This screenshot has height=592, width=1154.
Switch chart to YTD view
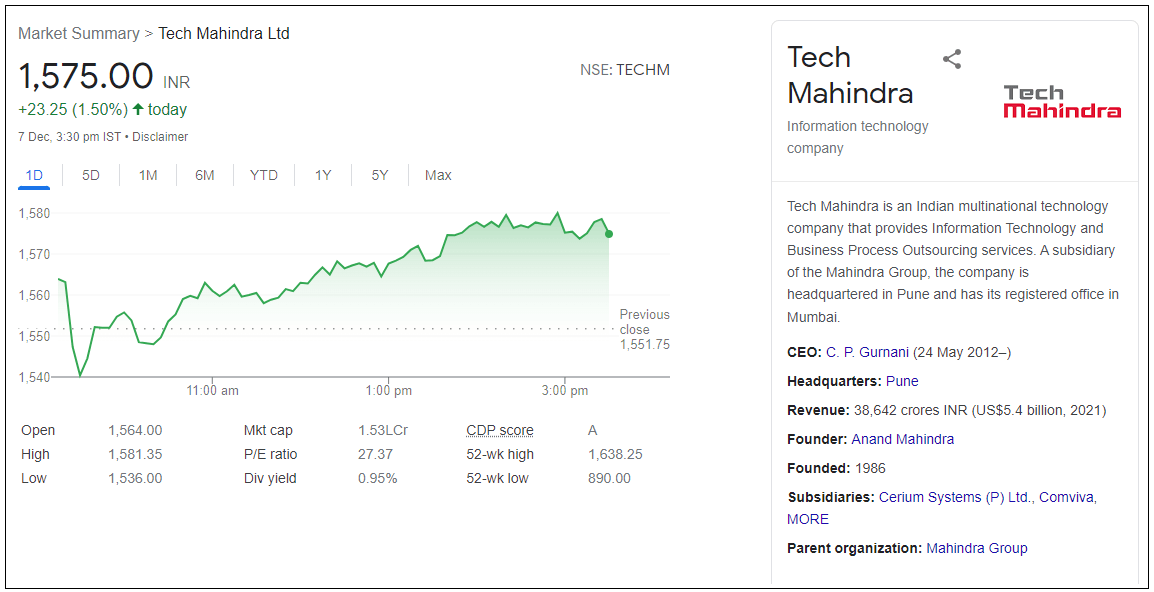click(x=264, y=175)
